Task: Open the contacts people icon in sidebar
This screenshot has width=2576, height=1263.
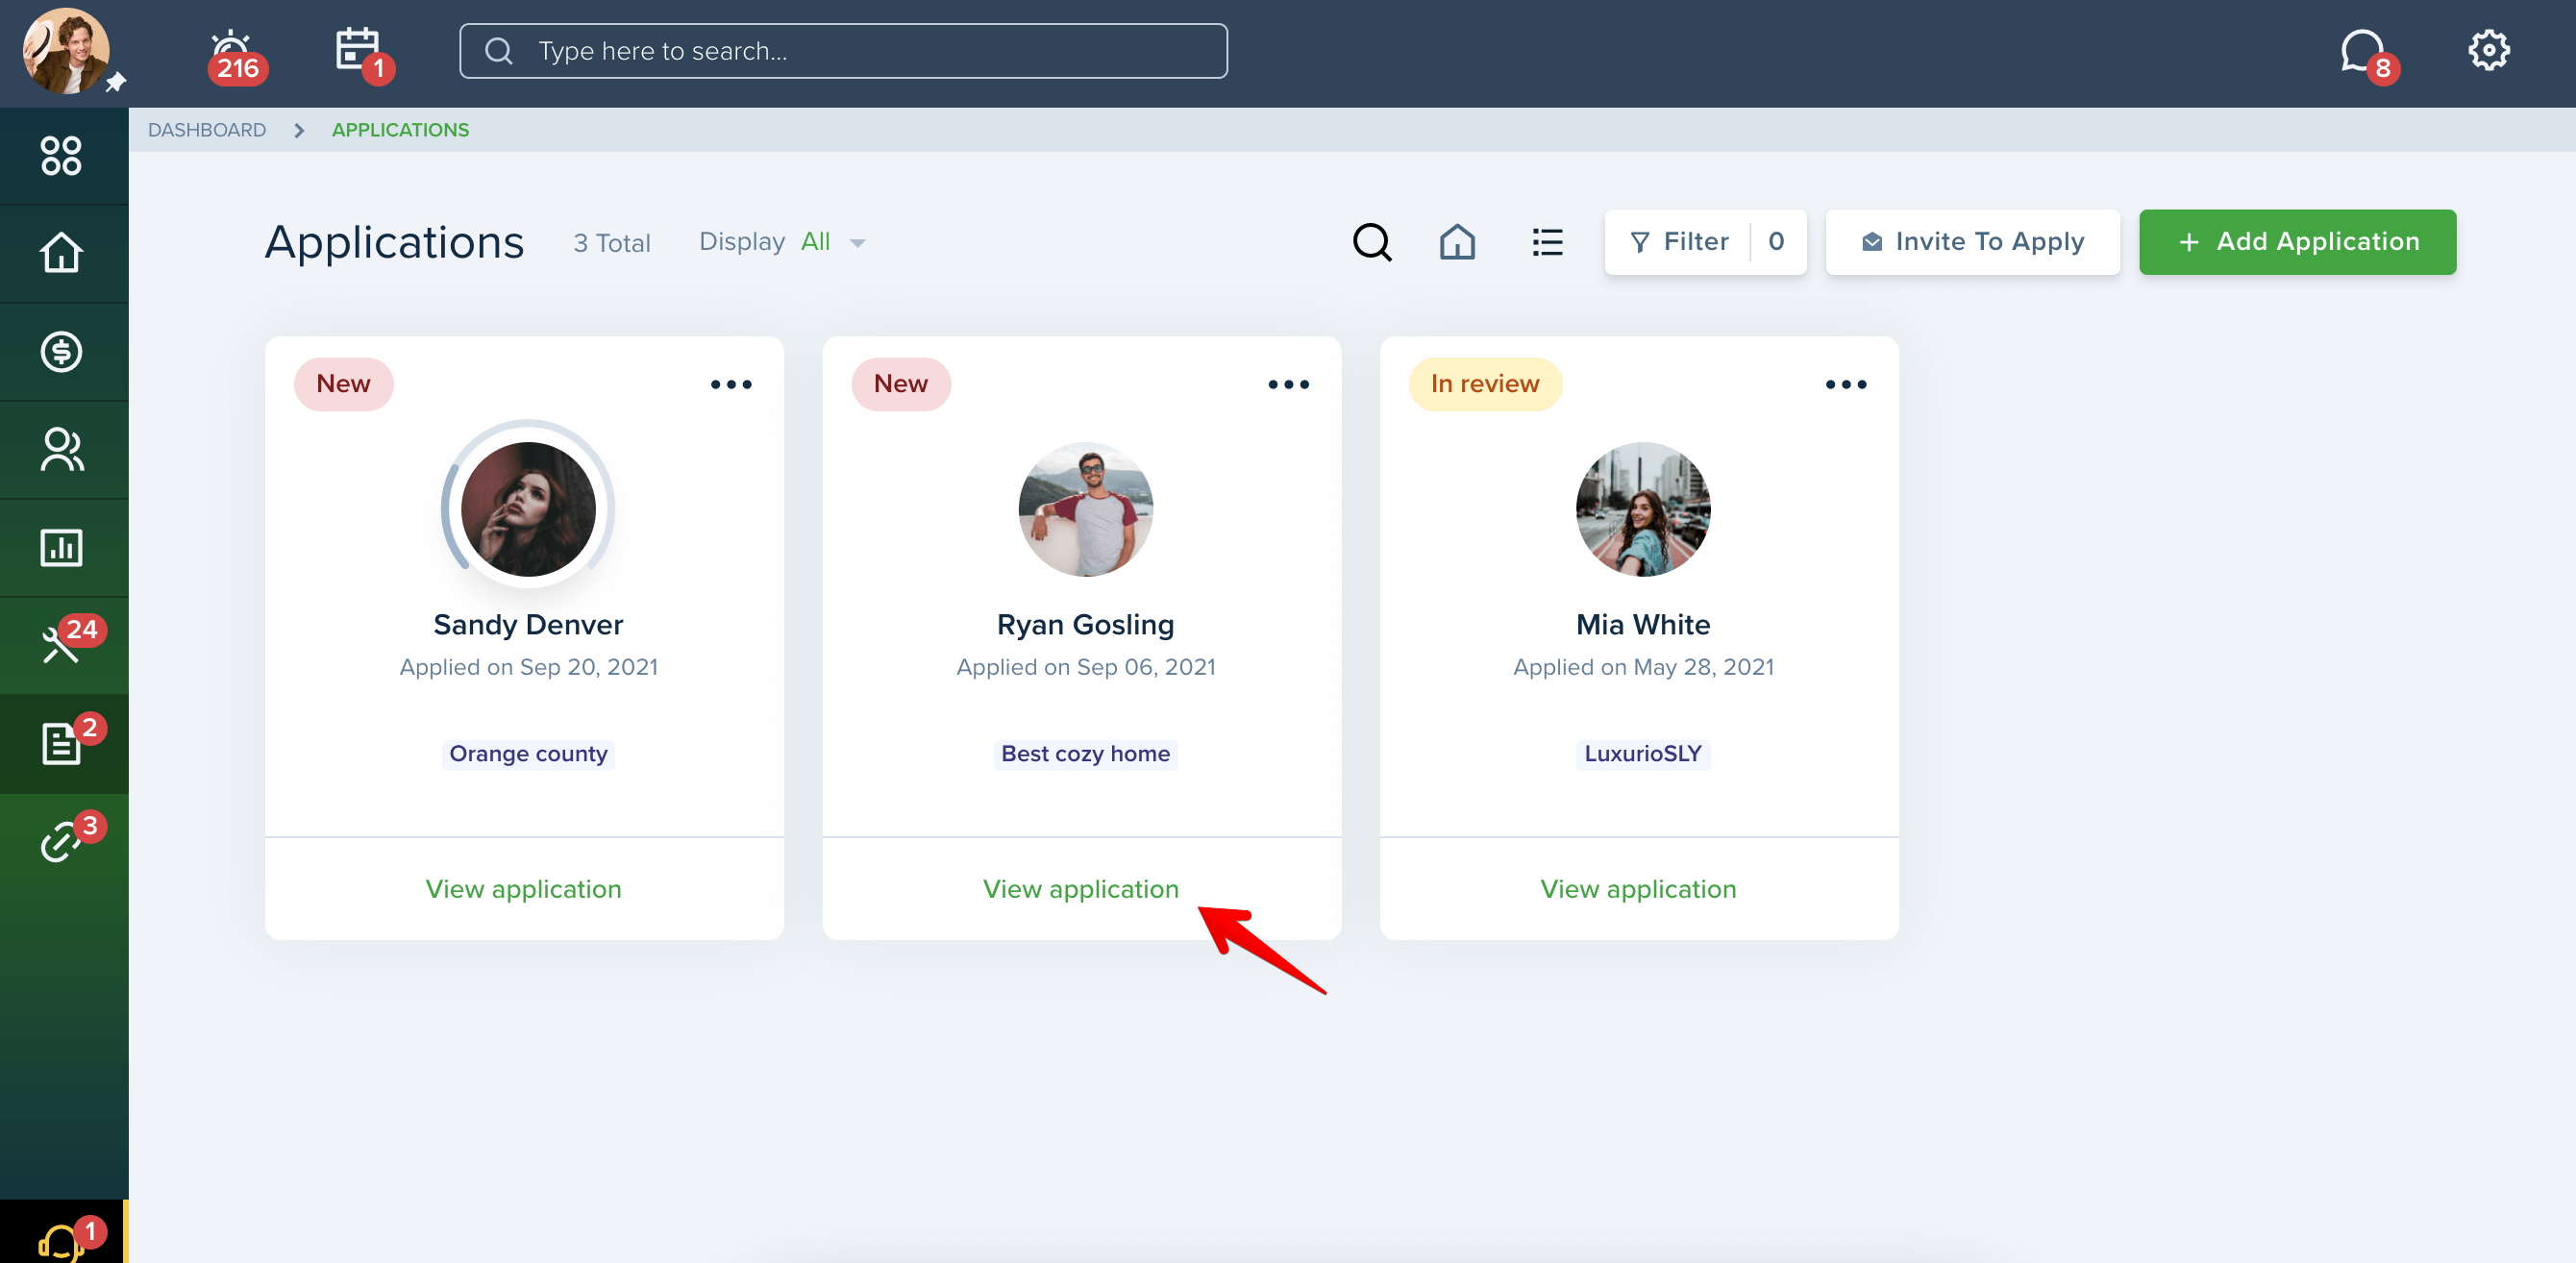Action: (x=61, y=449)
